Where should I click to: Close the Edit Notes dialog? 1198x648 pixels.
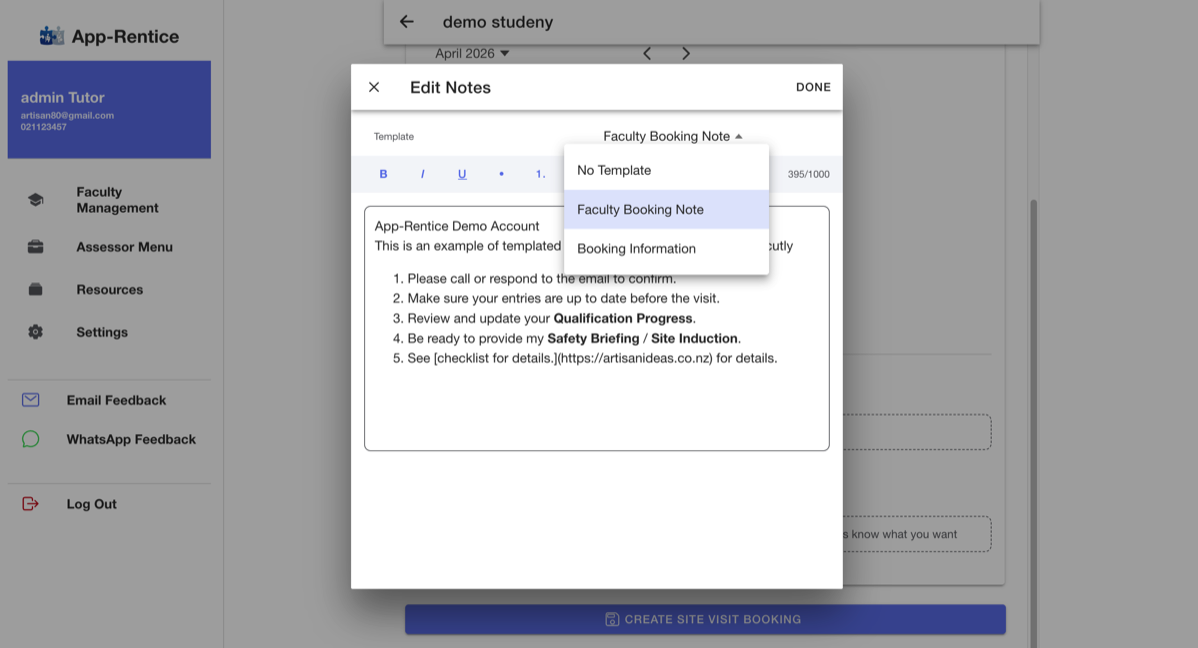coord(374,87)
